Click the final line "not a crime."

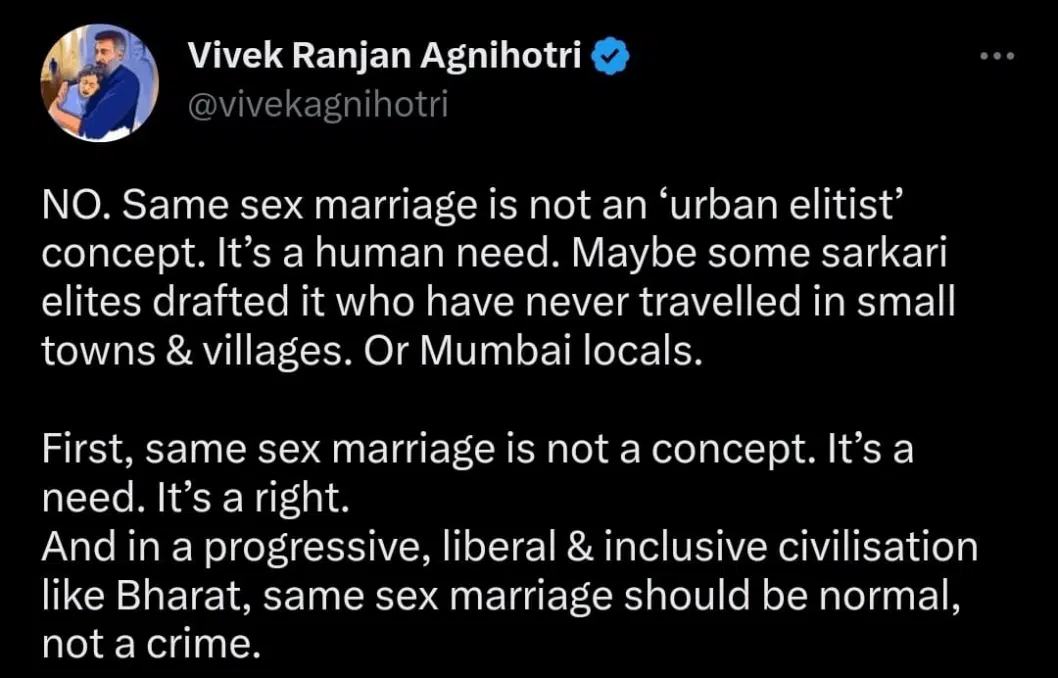click(144, 645)
